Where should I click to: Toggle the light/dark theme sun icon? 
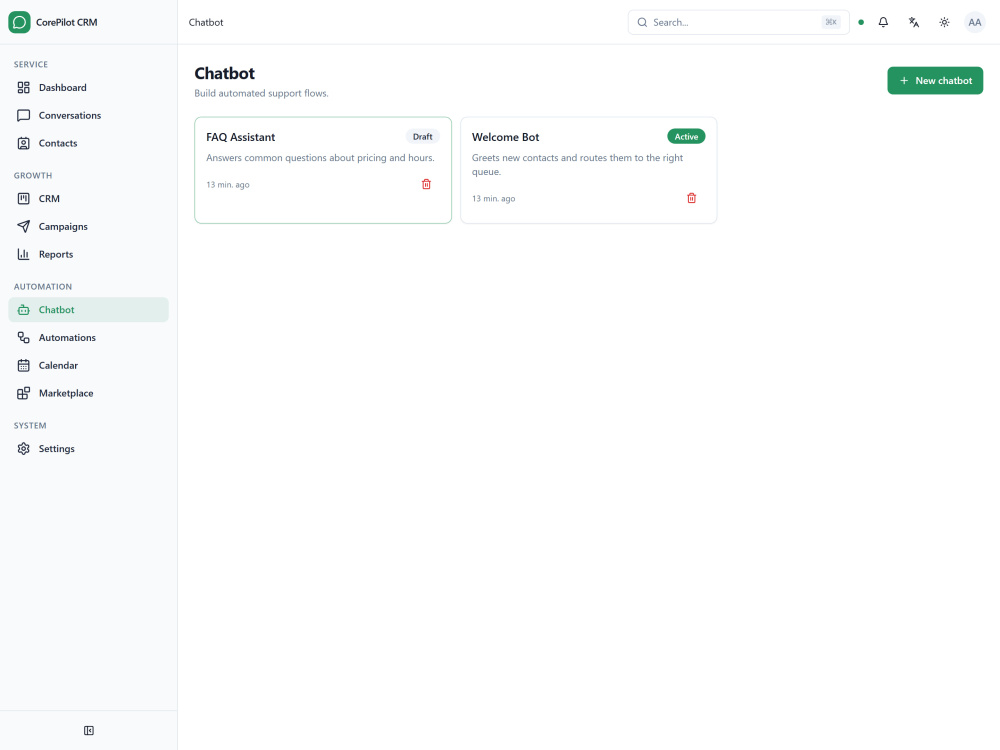tap(945, 22)
